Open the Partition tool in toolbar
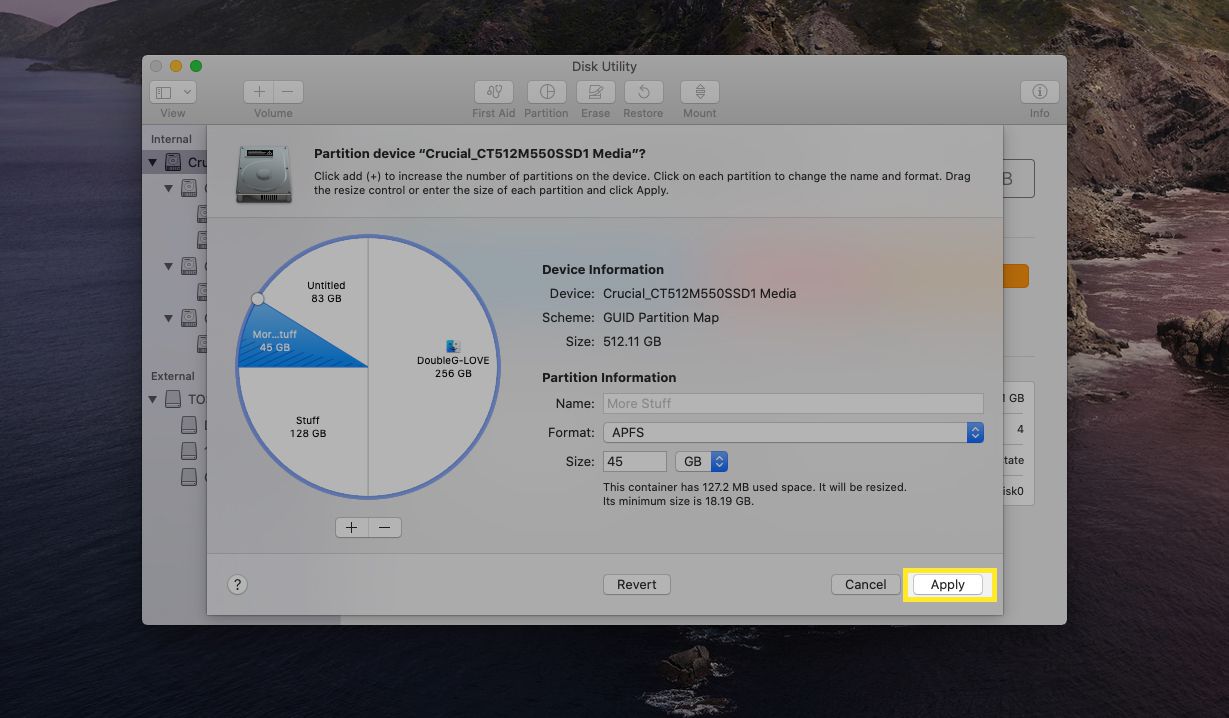Viewport: 1229px width, 718px height. 546,92
